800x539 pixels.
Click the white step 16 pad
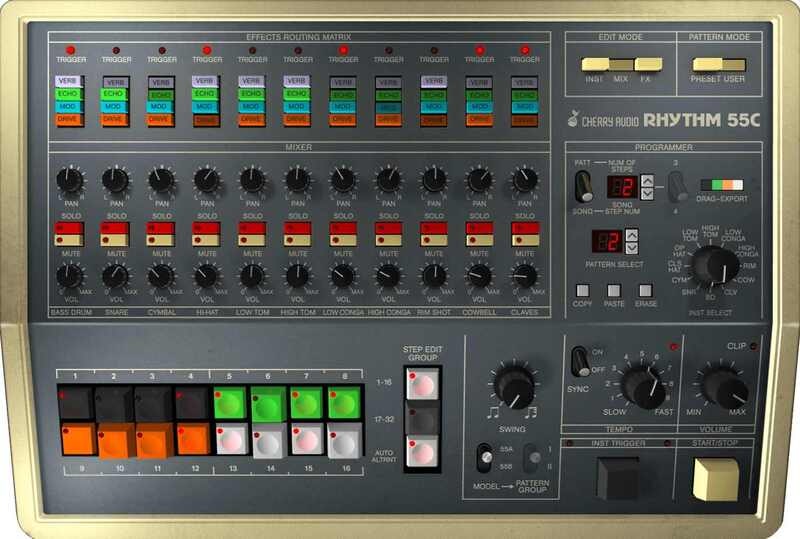(343, 438)
